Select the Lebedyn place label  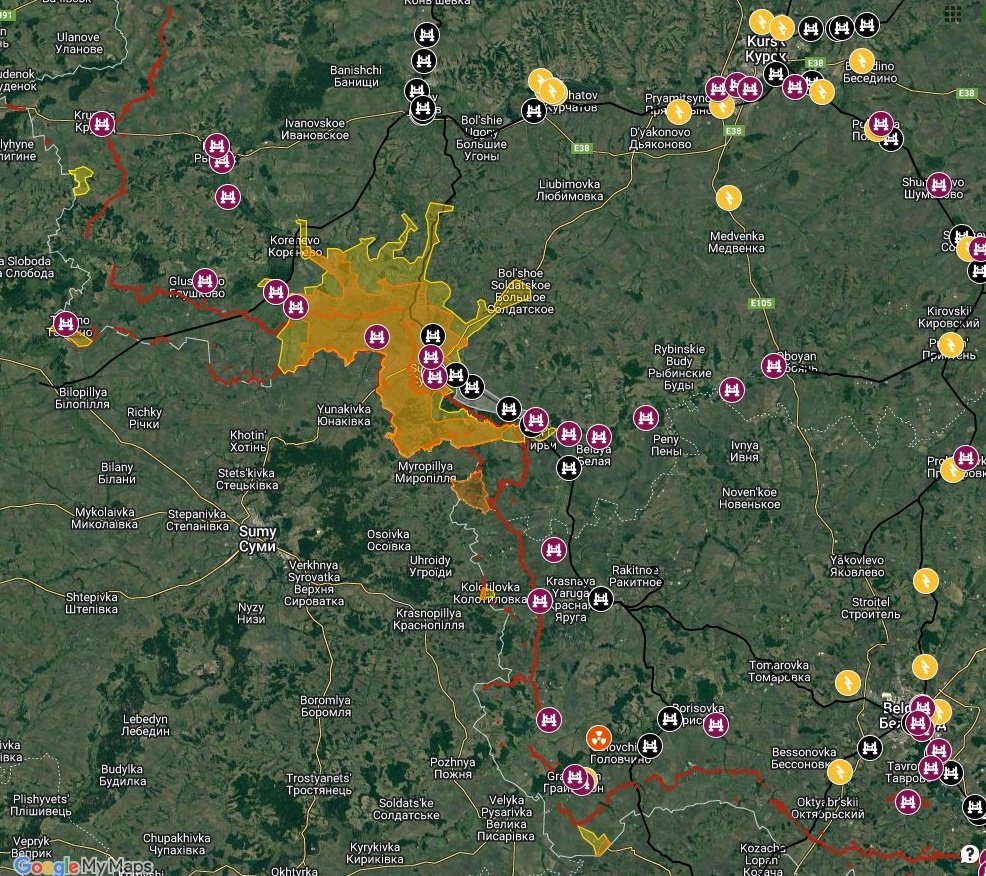(145, 725)
